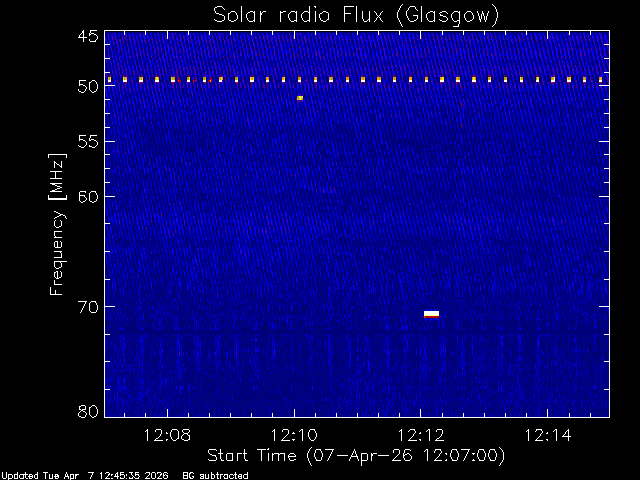Click the 70 MHz axis tick label
Screen dimensions: 640x480
88,307
